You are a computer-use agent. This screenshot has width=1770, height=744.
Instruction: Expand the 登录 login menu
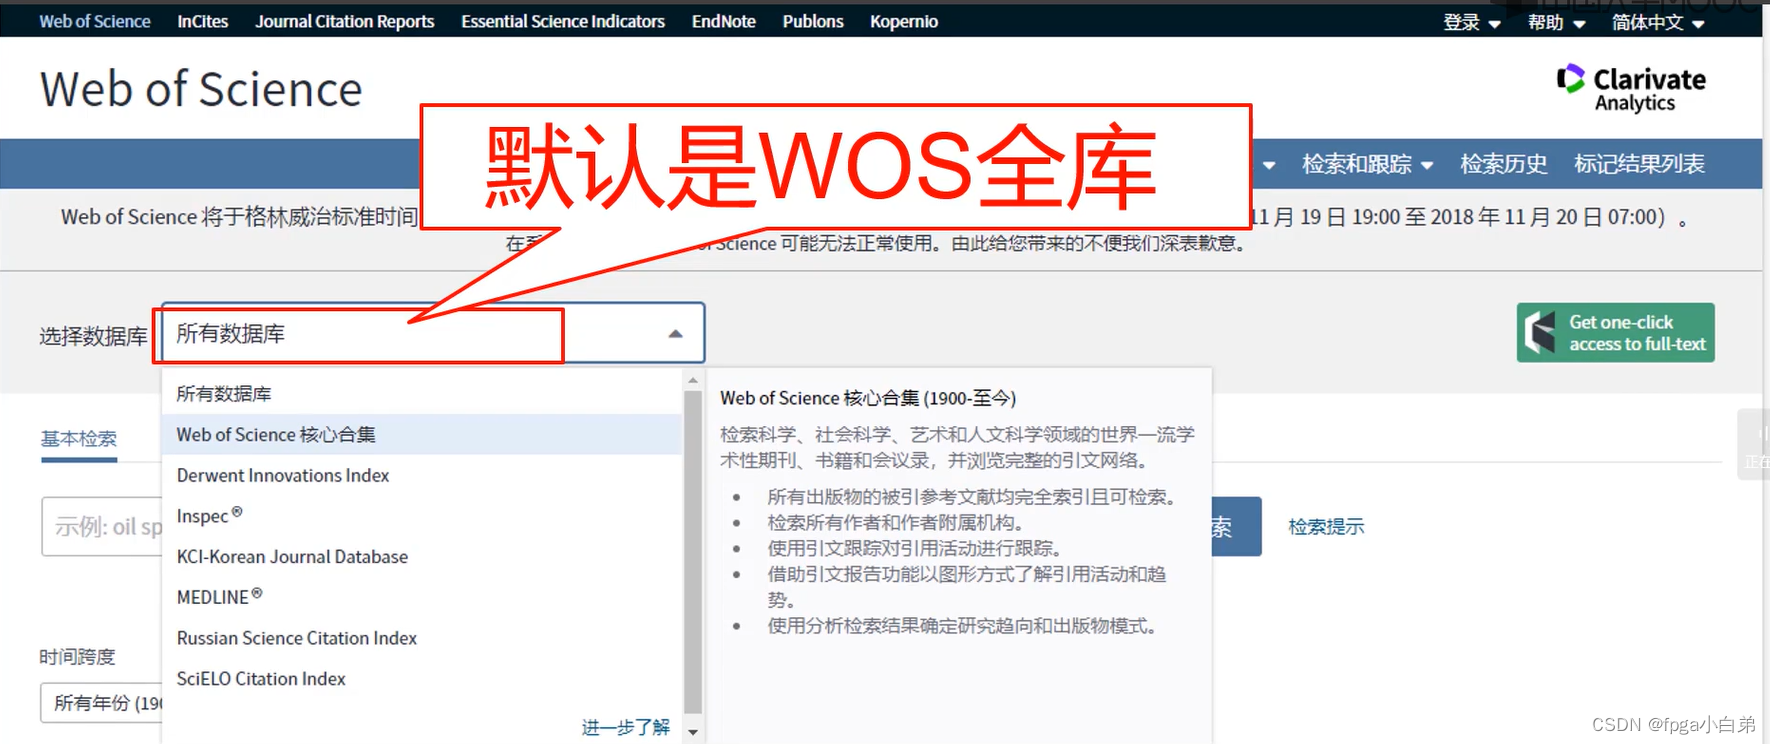1472,22
